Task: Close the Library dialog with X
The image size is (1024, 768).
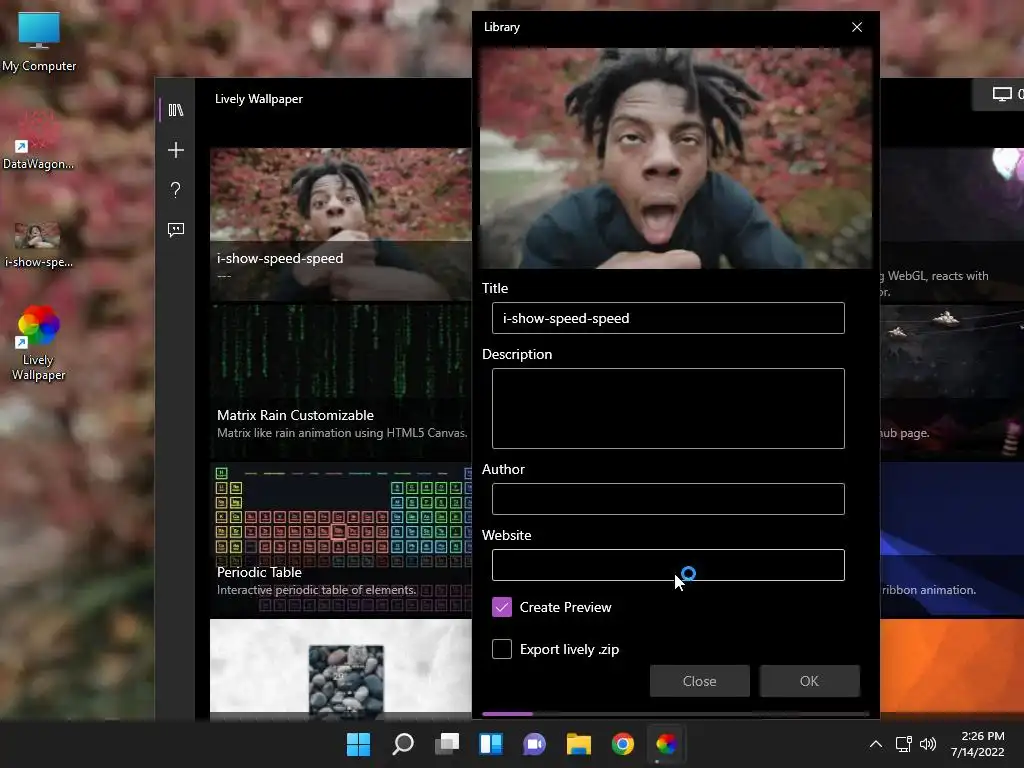Action: [x=857, y=27]
